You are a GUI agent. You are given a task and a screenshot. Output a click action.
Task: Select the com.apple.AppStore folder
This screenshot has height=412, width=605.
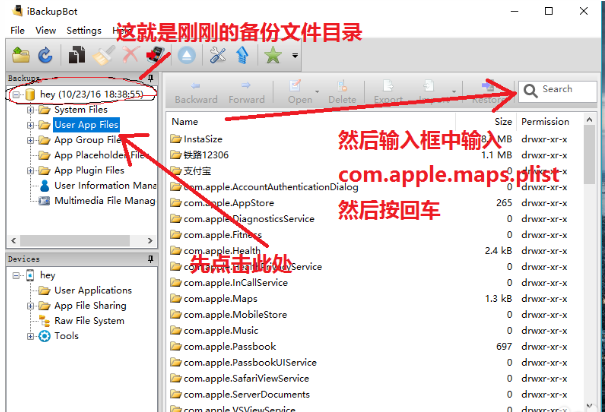(x=228, y=203)
